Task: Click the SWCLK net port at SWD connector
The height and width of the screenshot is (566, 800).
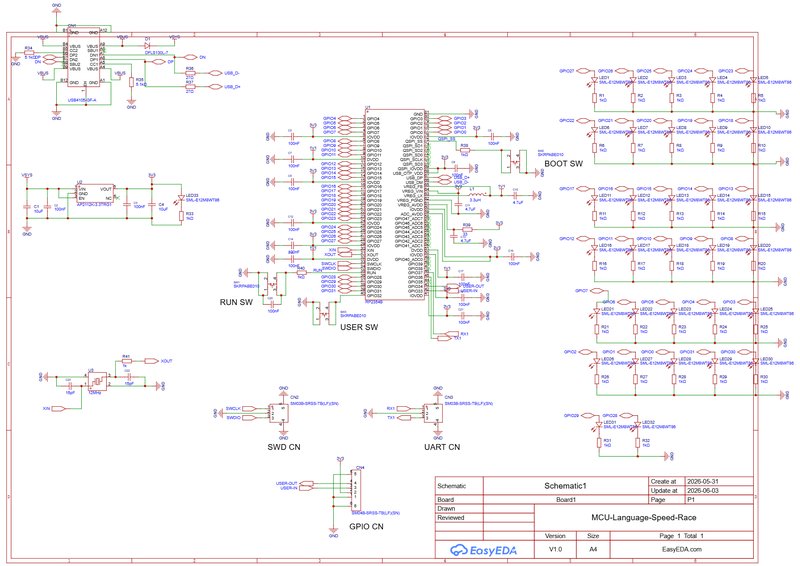Action: pyautogui.click(x=248, y=409)
